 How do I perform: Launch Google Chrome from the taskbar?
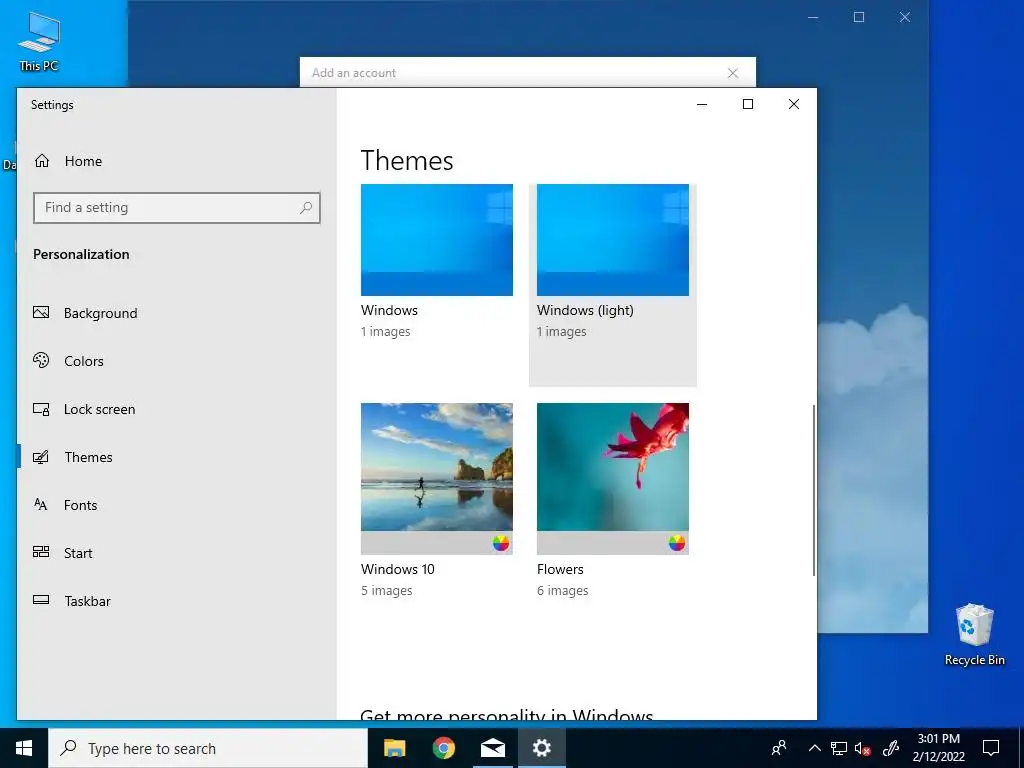pos(443,748)
